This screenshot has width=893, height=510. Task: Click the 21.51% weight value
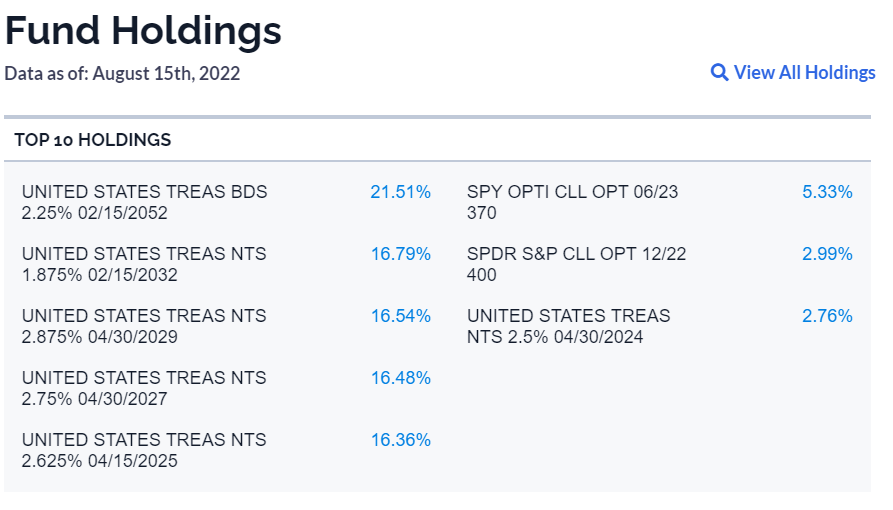400,192
